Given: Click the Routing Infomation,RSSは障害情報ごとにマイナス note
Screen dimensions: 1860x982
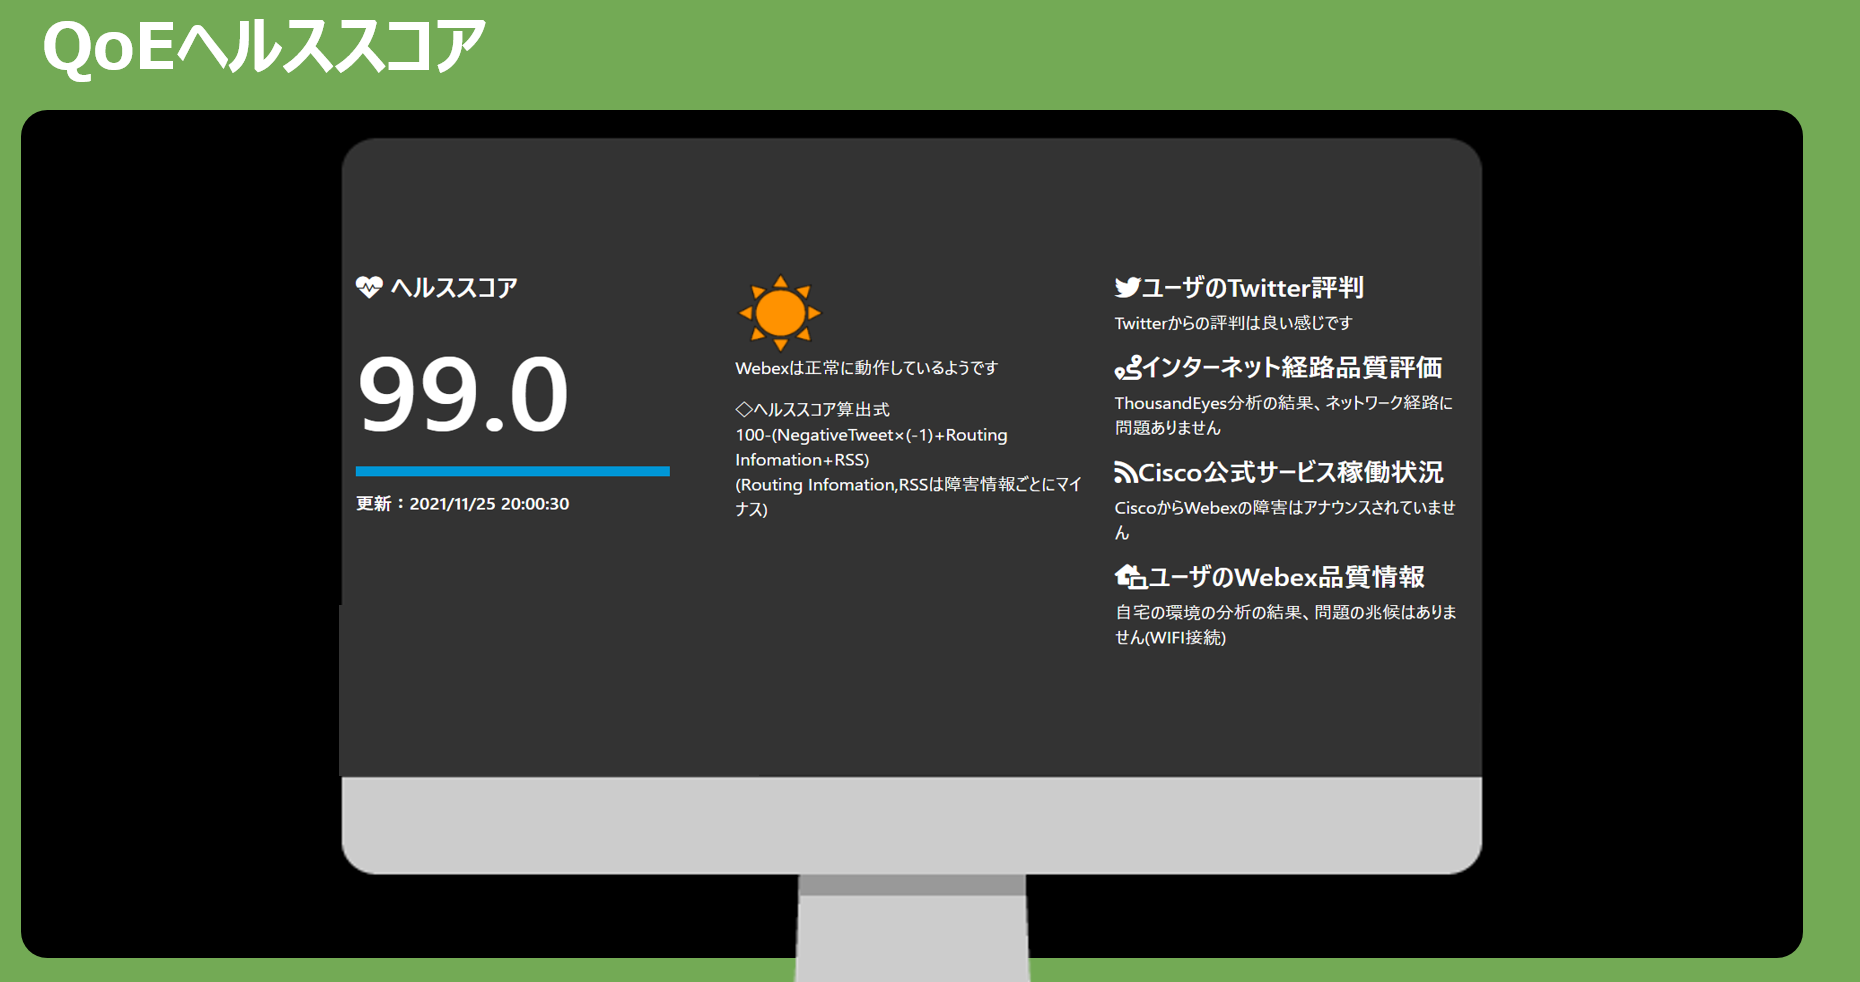Looking at the screenshot, I should 908,497.
